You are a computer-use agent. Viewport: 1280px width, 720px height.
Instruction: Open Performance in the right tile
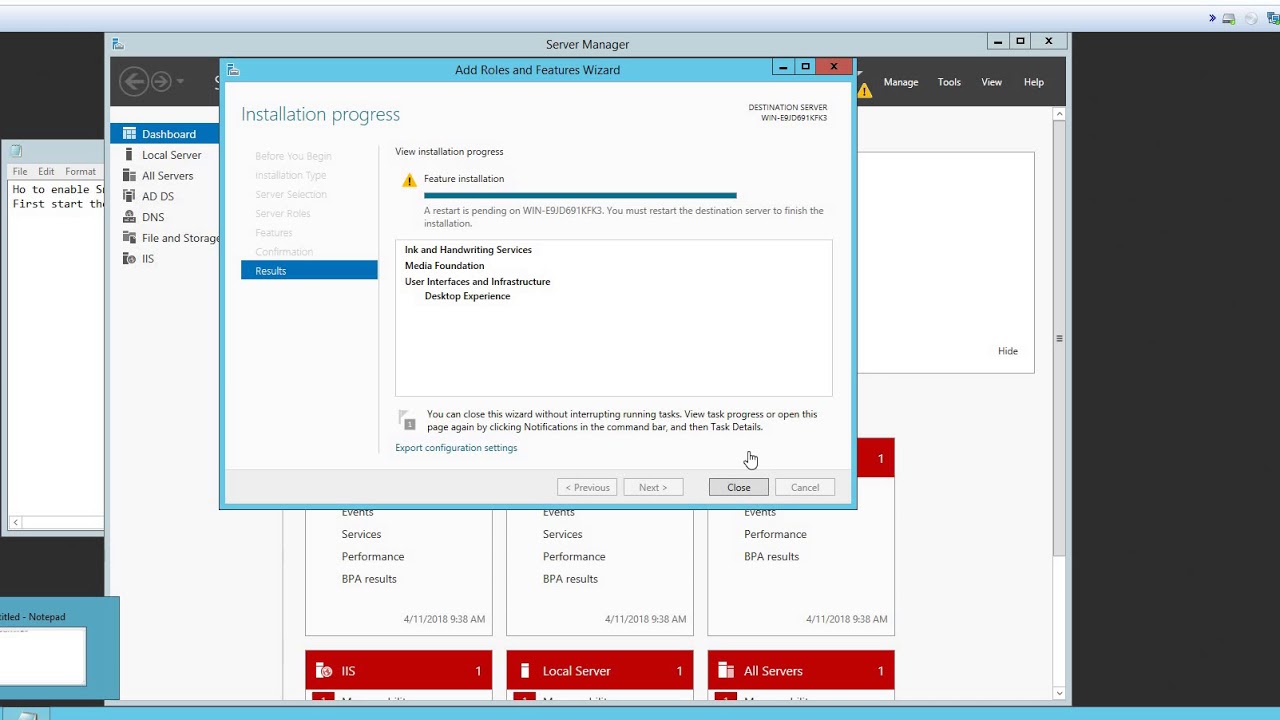pyautogui.click(x=775, y=534)
